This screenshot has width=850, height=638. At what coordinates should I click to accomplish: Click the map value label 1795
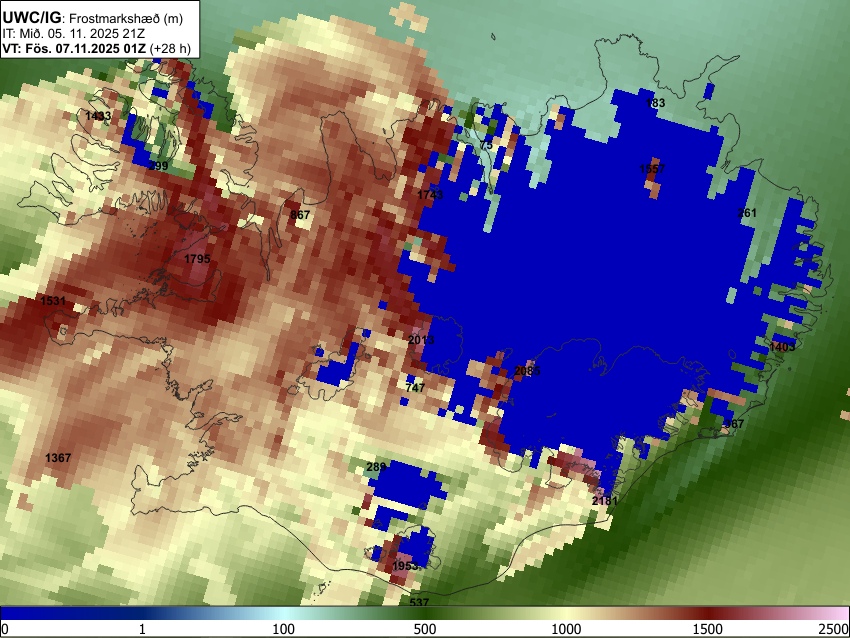[197, 259]
